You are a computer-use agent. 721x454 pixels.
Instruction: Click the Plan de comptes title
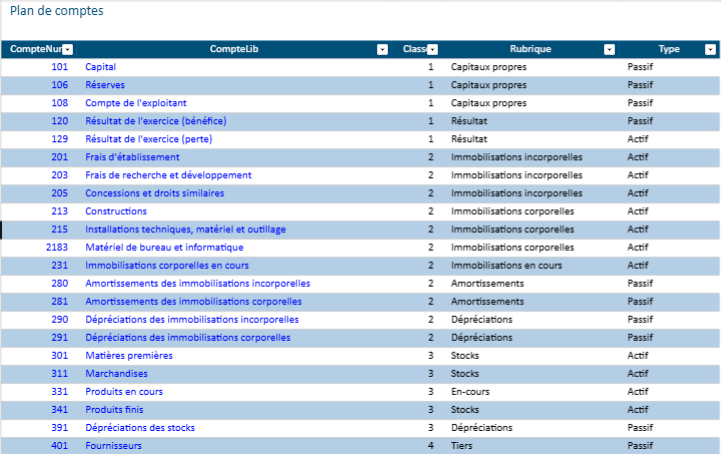click(x=56, y=11)
